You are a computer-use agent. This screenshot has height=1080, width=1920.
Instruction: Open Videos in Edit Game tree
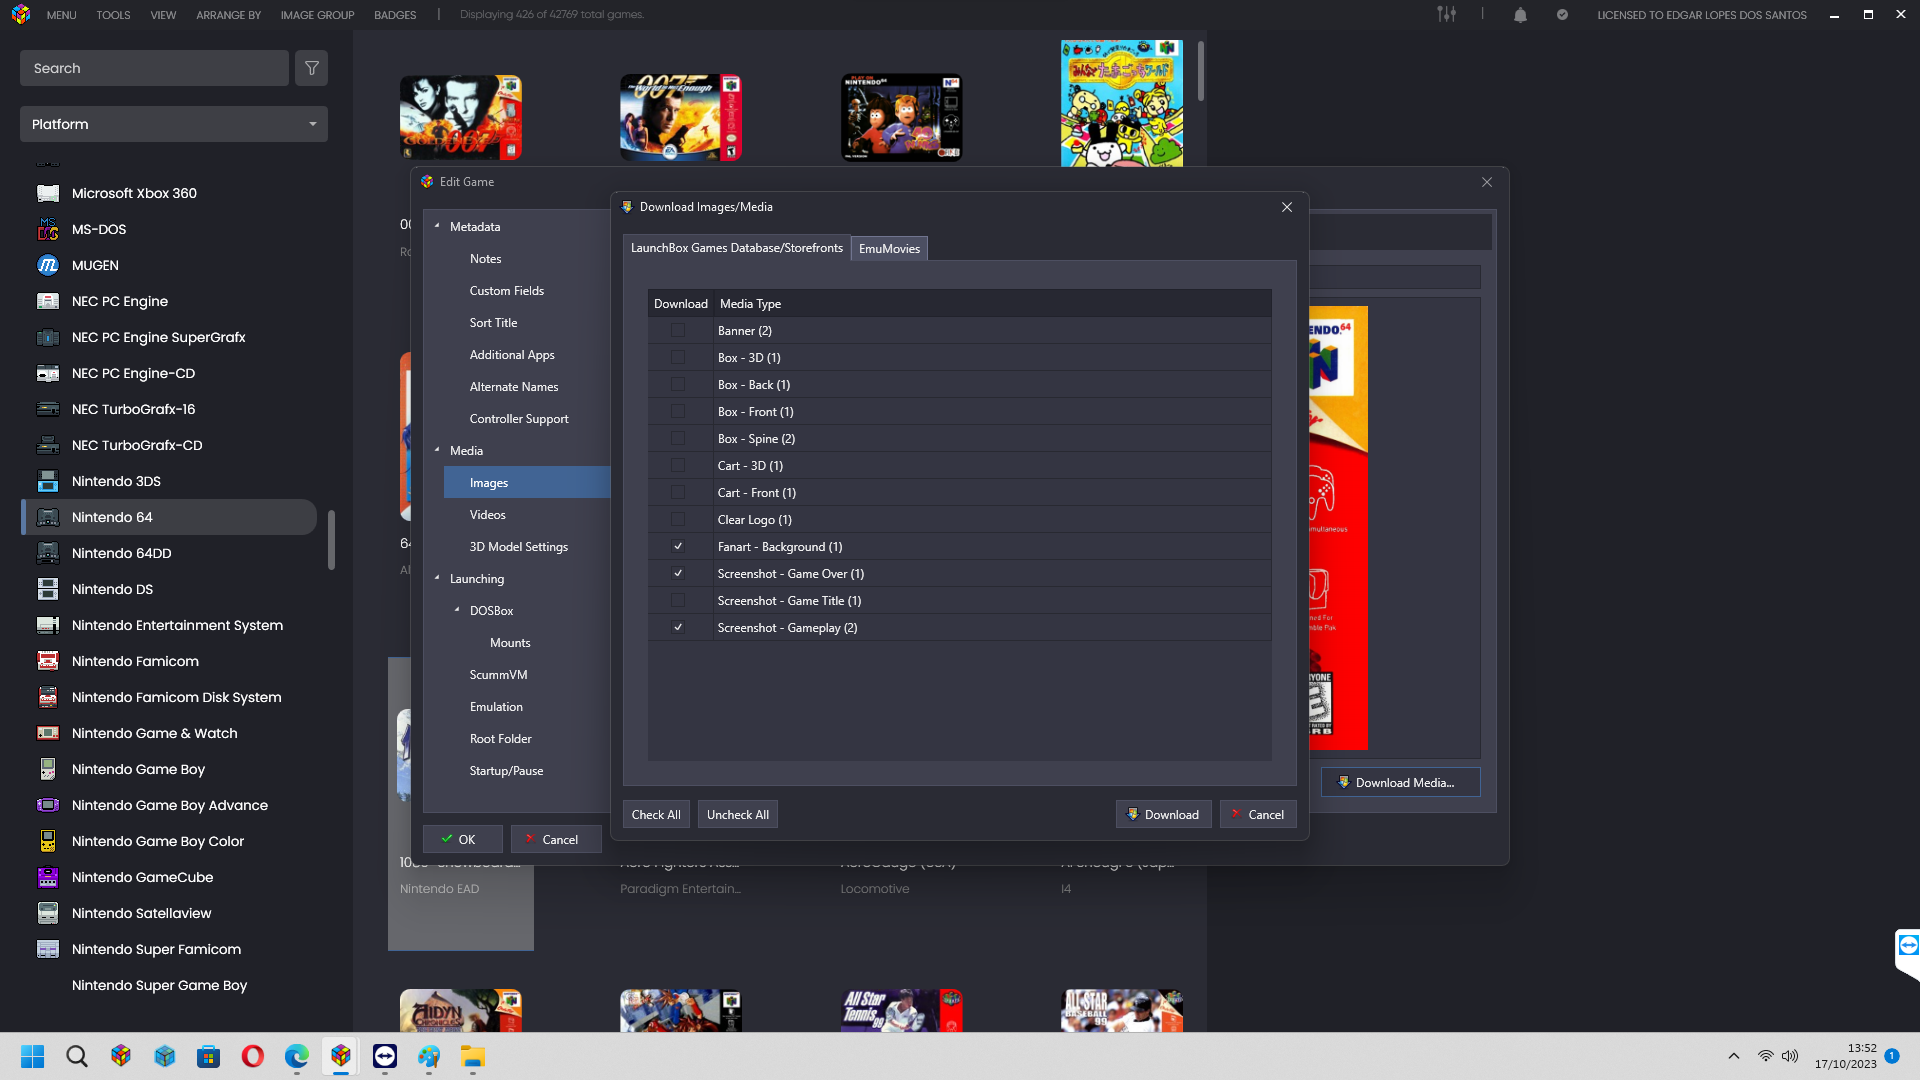point(487,515)
